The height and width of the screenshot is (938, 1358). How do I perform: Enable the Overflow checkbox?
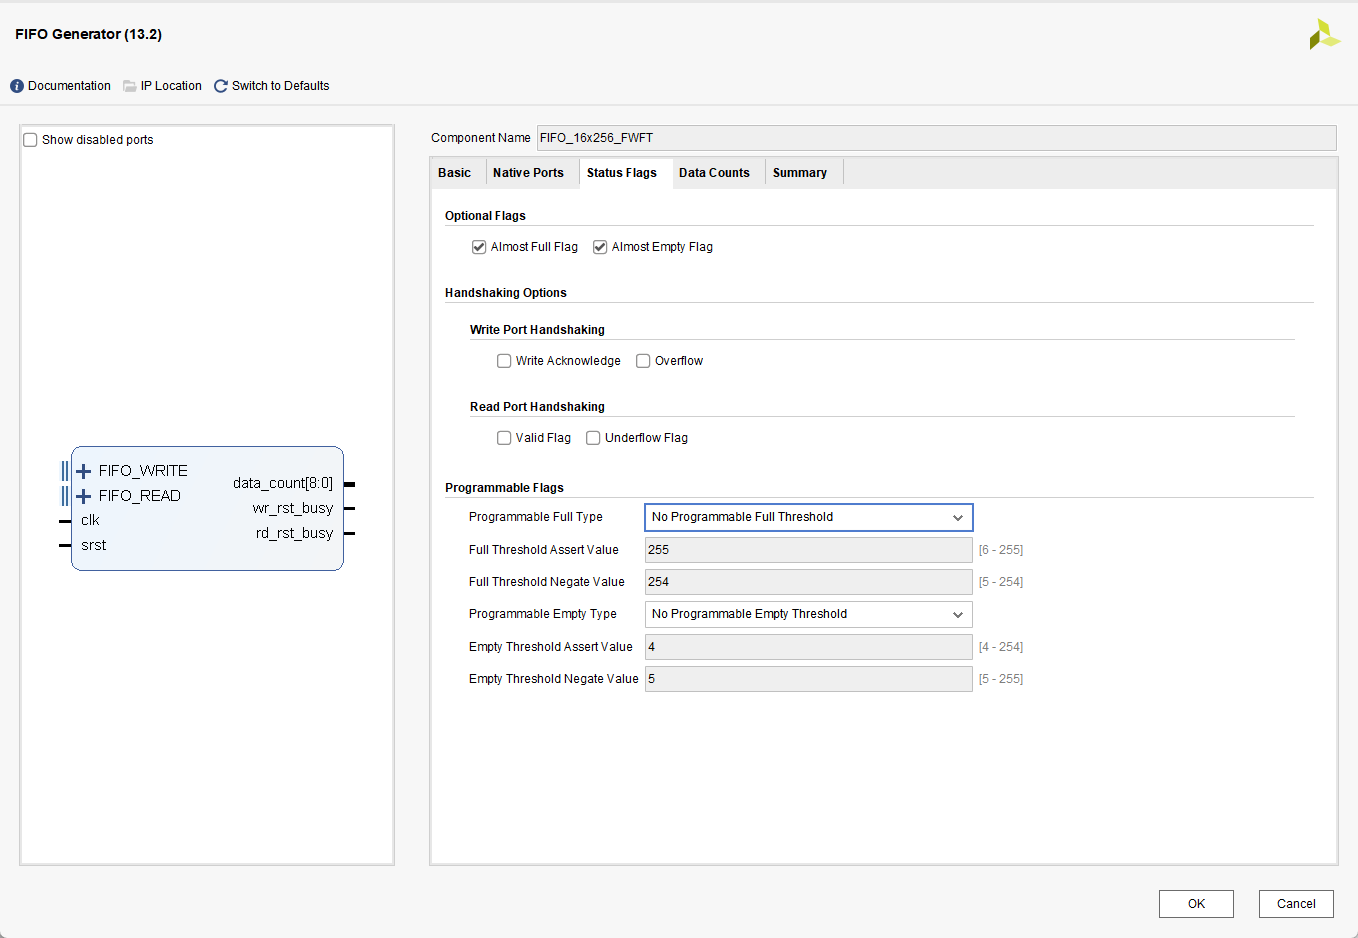coord(643,361)
